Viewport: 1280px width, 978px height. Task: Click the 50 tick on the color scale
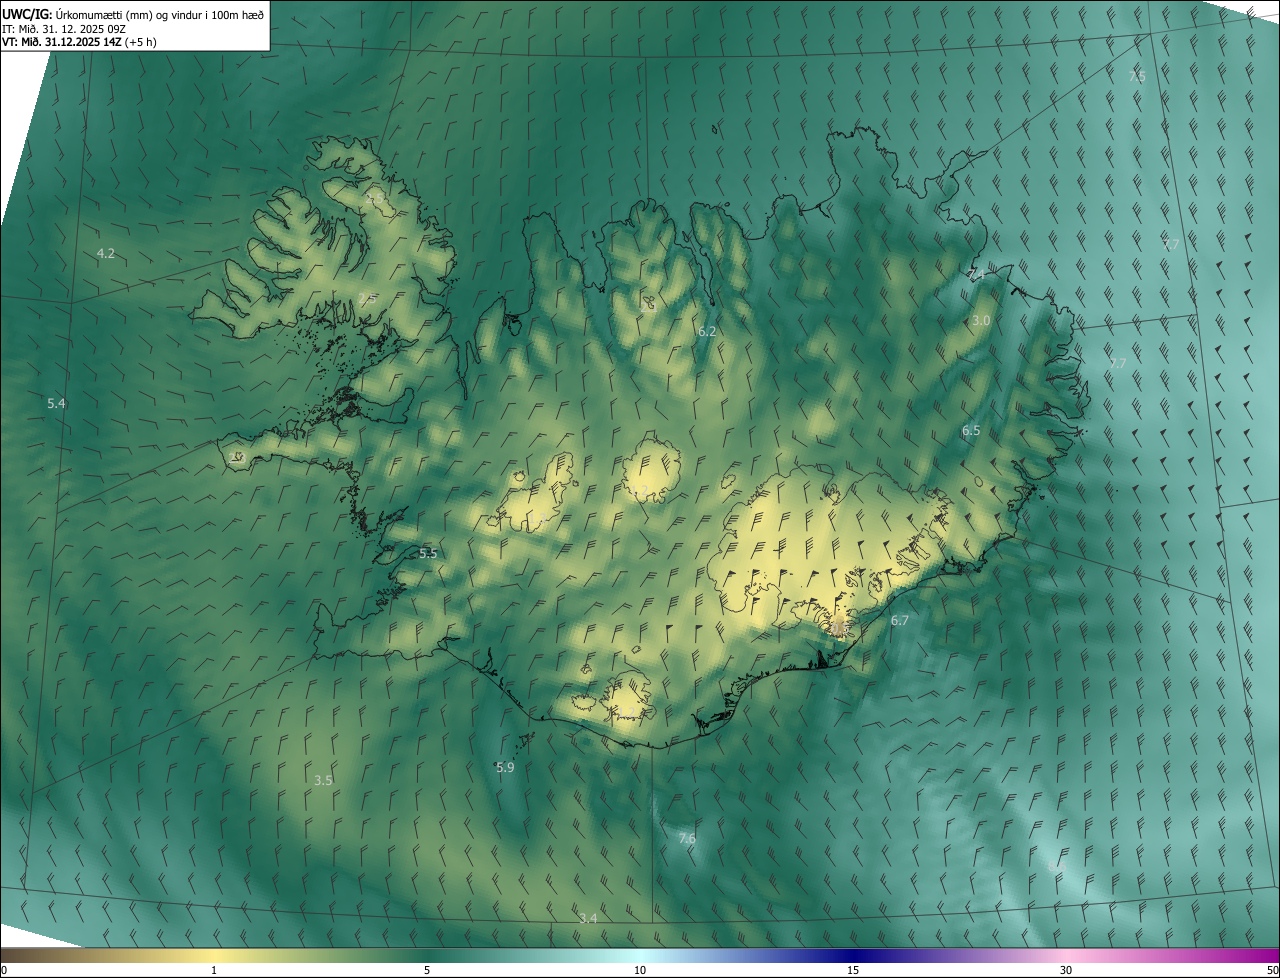pos(1272,970)
